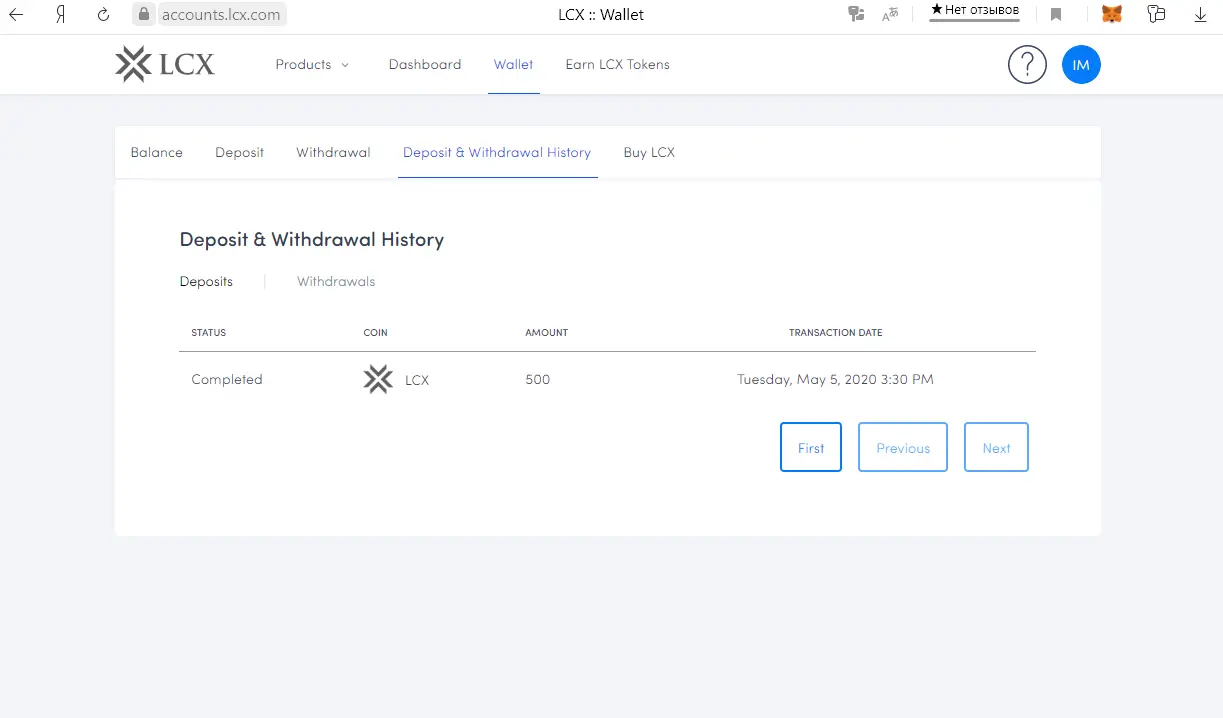Go to the Previous page
The width and height of the screenshot is (1223, 718).
[x=903, y=447]
